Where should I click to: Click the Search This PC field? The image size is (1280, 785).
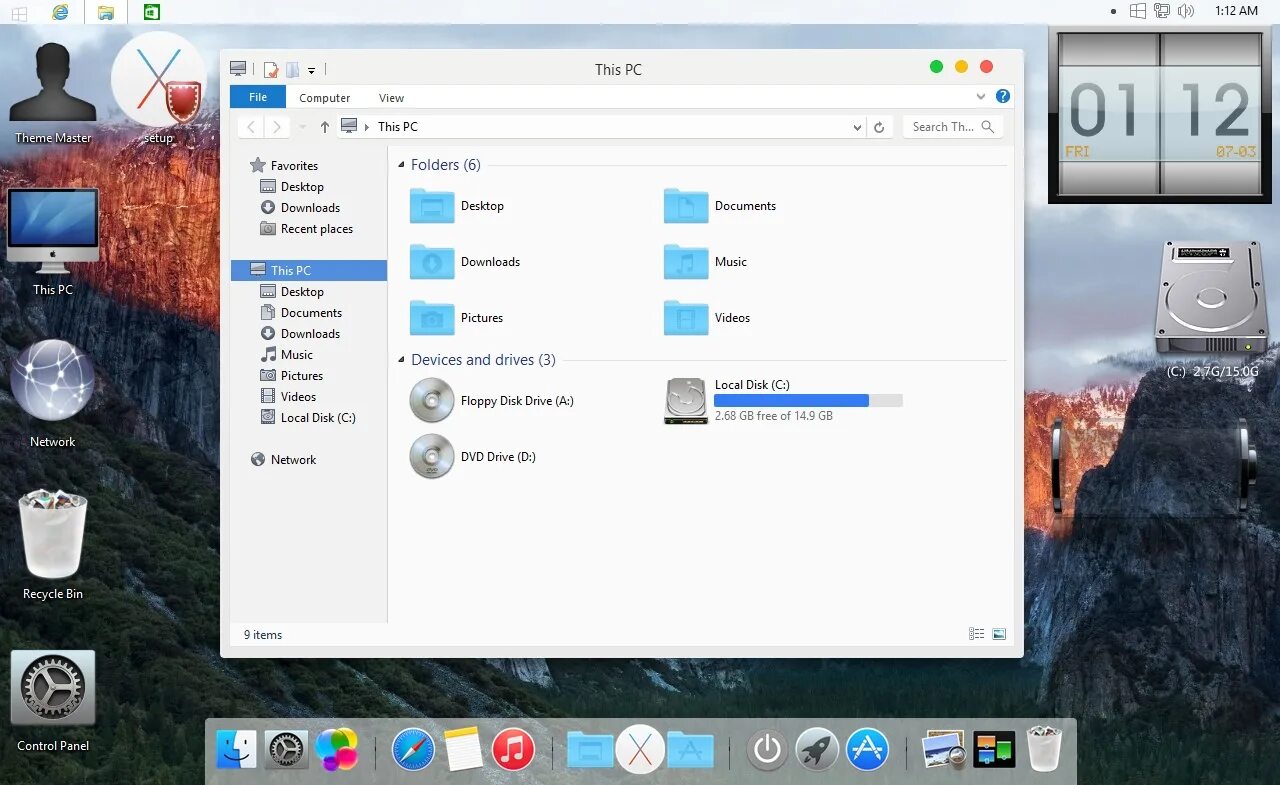coord(952,127)
